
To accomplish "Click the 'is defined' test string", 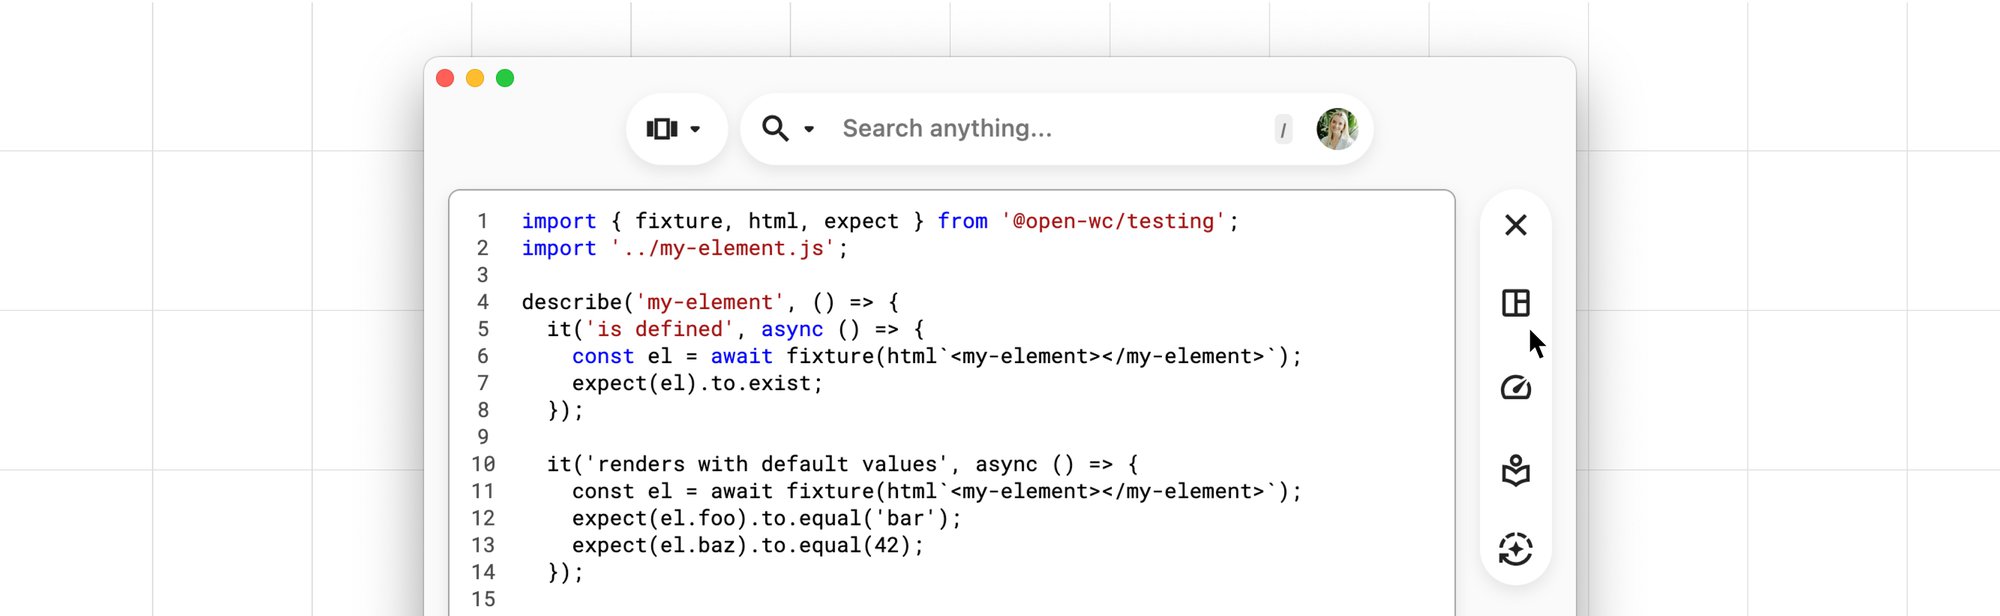I will tap(660, 329).
